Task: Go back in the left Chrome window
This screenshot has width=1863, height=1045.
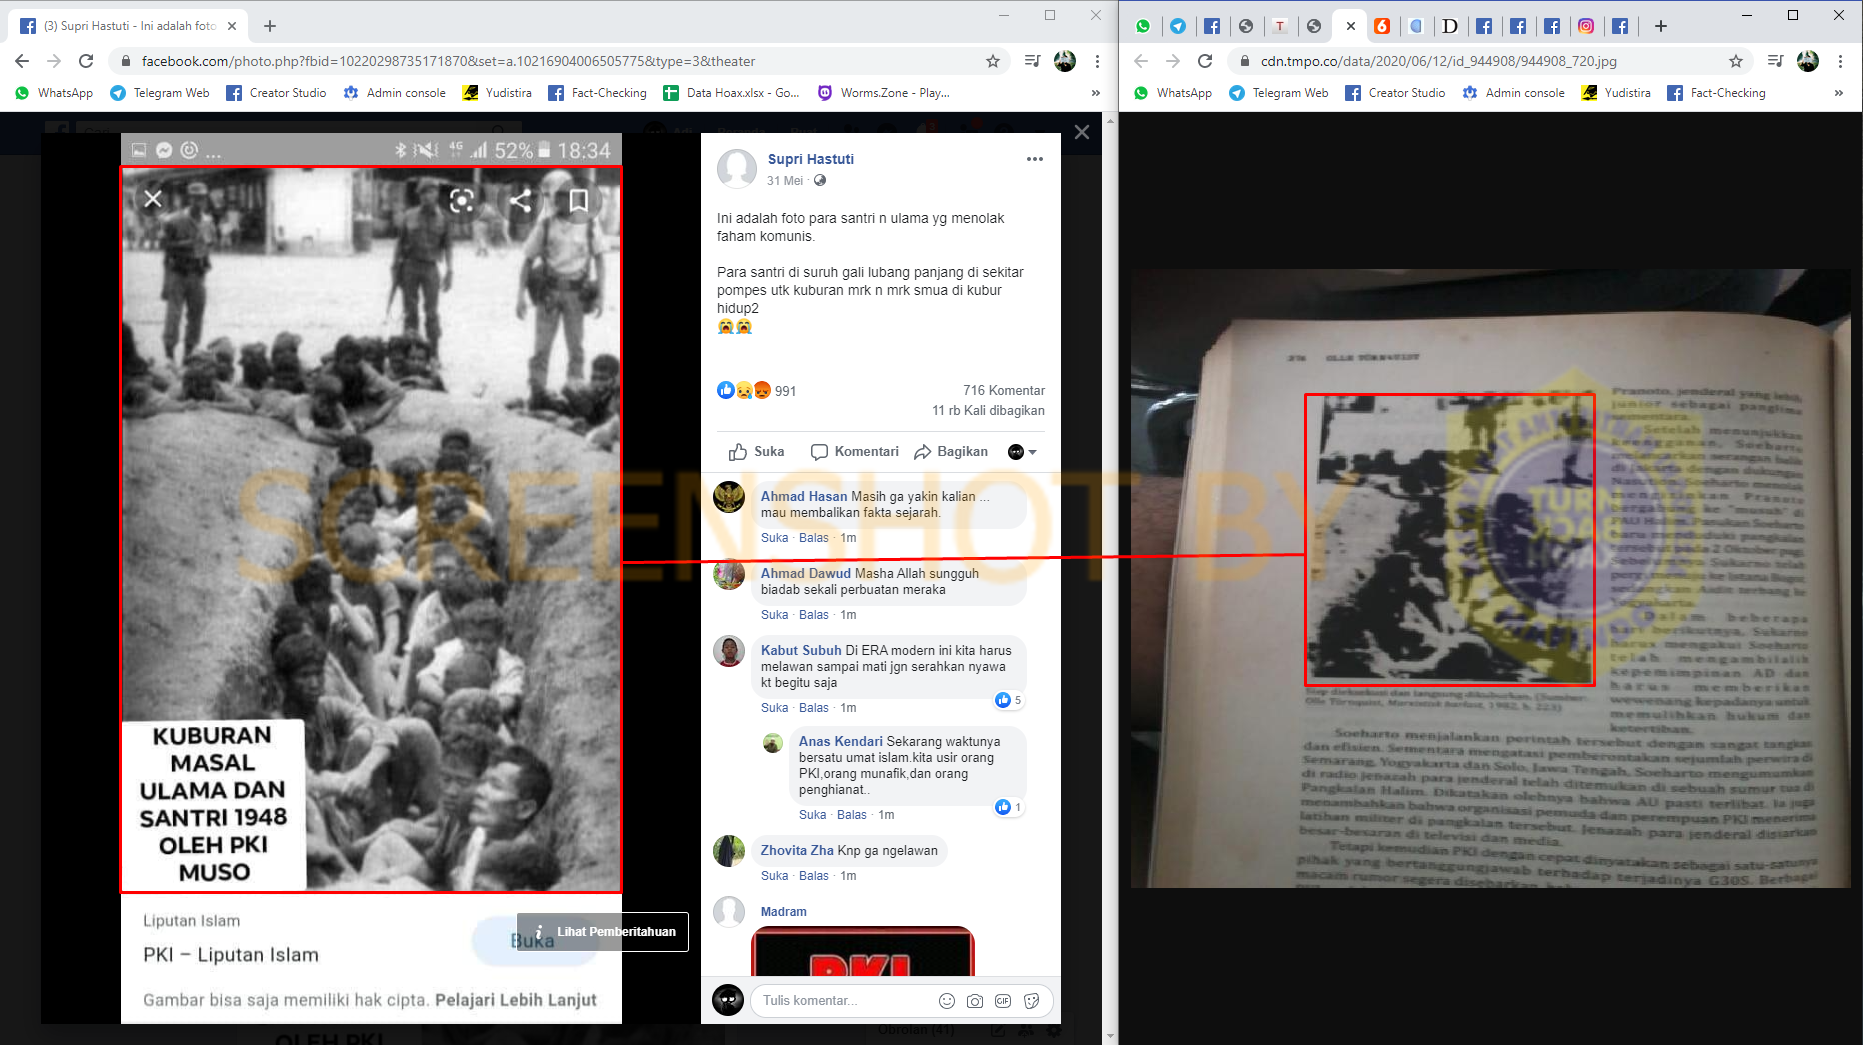Action: (22, 61)
